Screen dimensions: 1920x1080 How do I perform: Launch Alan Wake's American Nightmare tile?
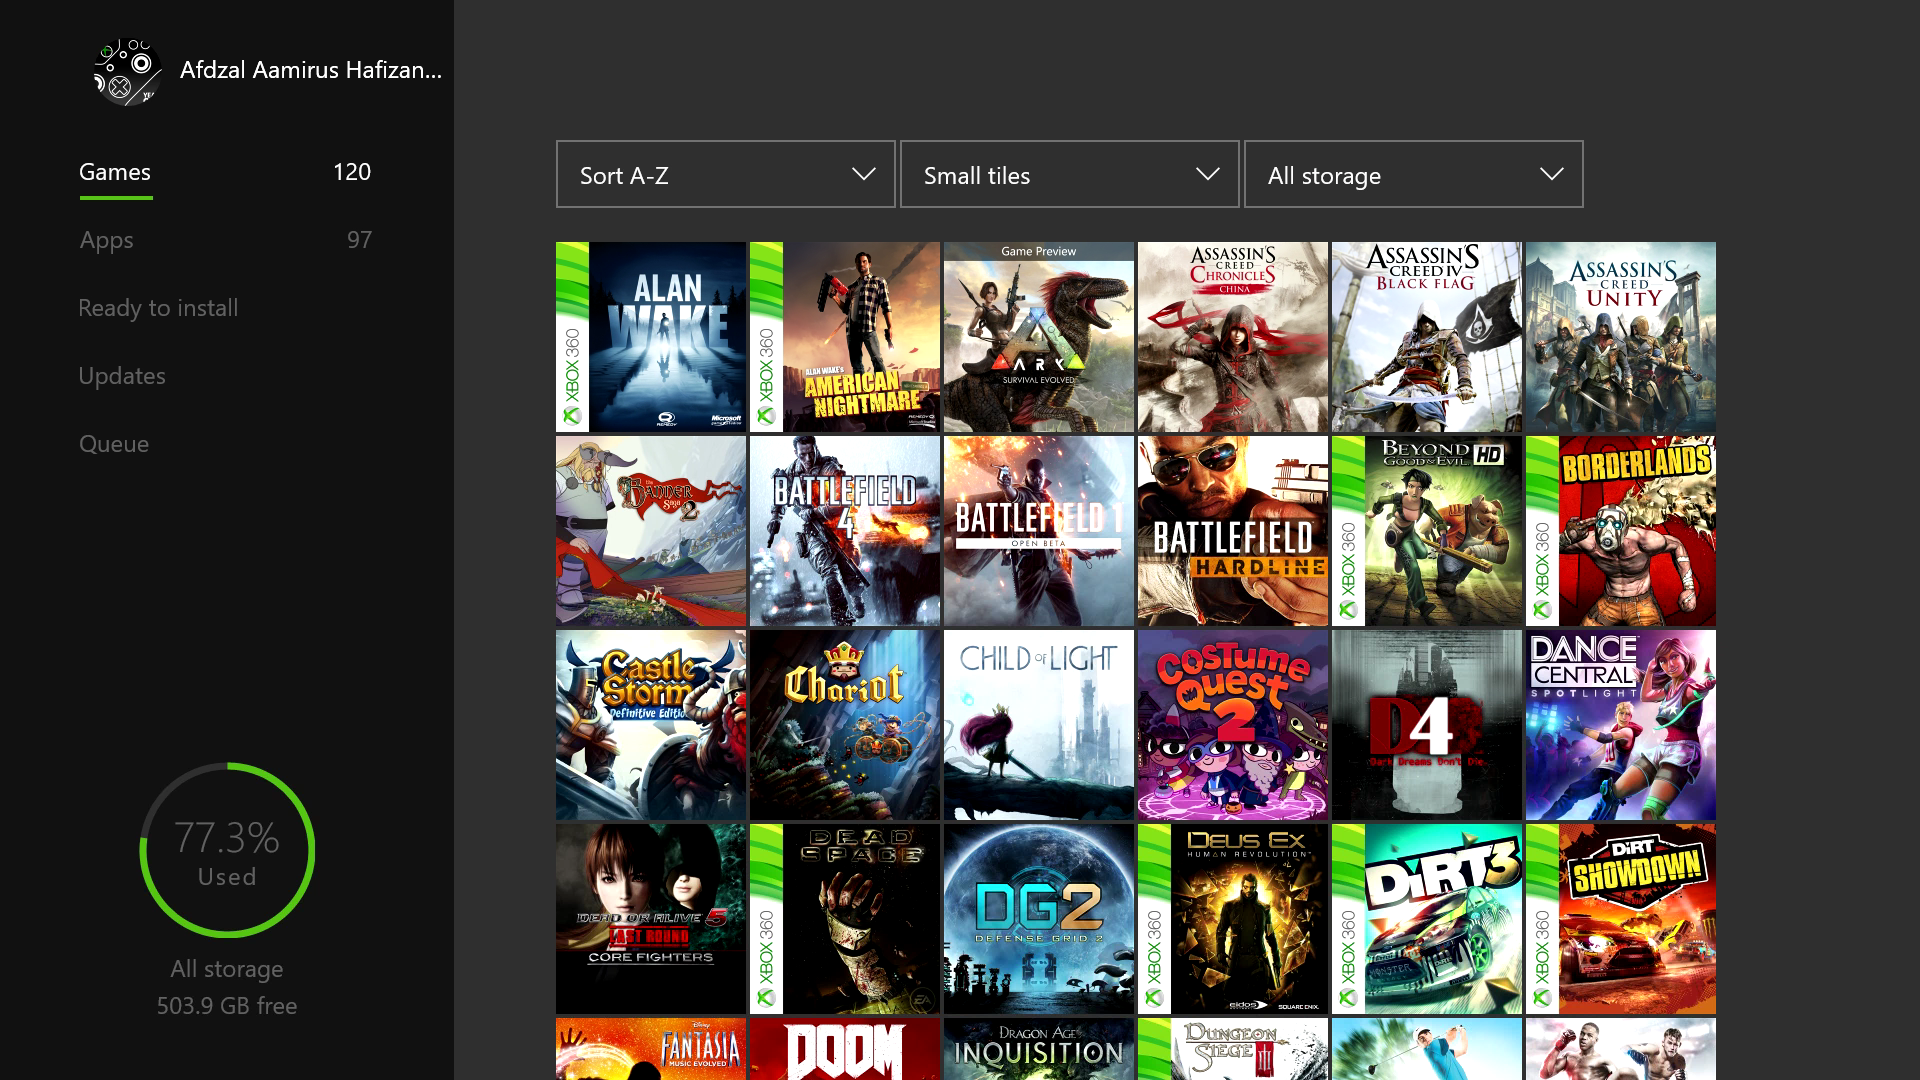tap(845, 337)
